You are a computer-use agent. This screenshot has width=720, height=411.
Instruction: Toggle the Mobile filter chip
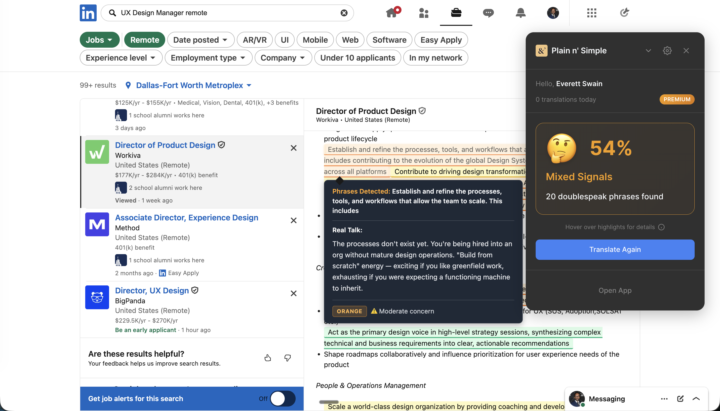315,40
